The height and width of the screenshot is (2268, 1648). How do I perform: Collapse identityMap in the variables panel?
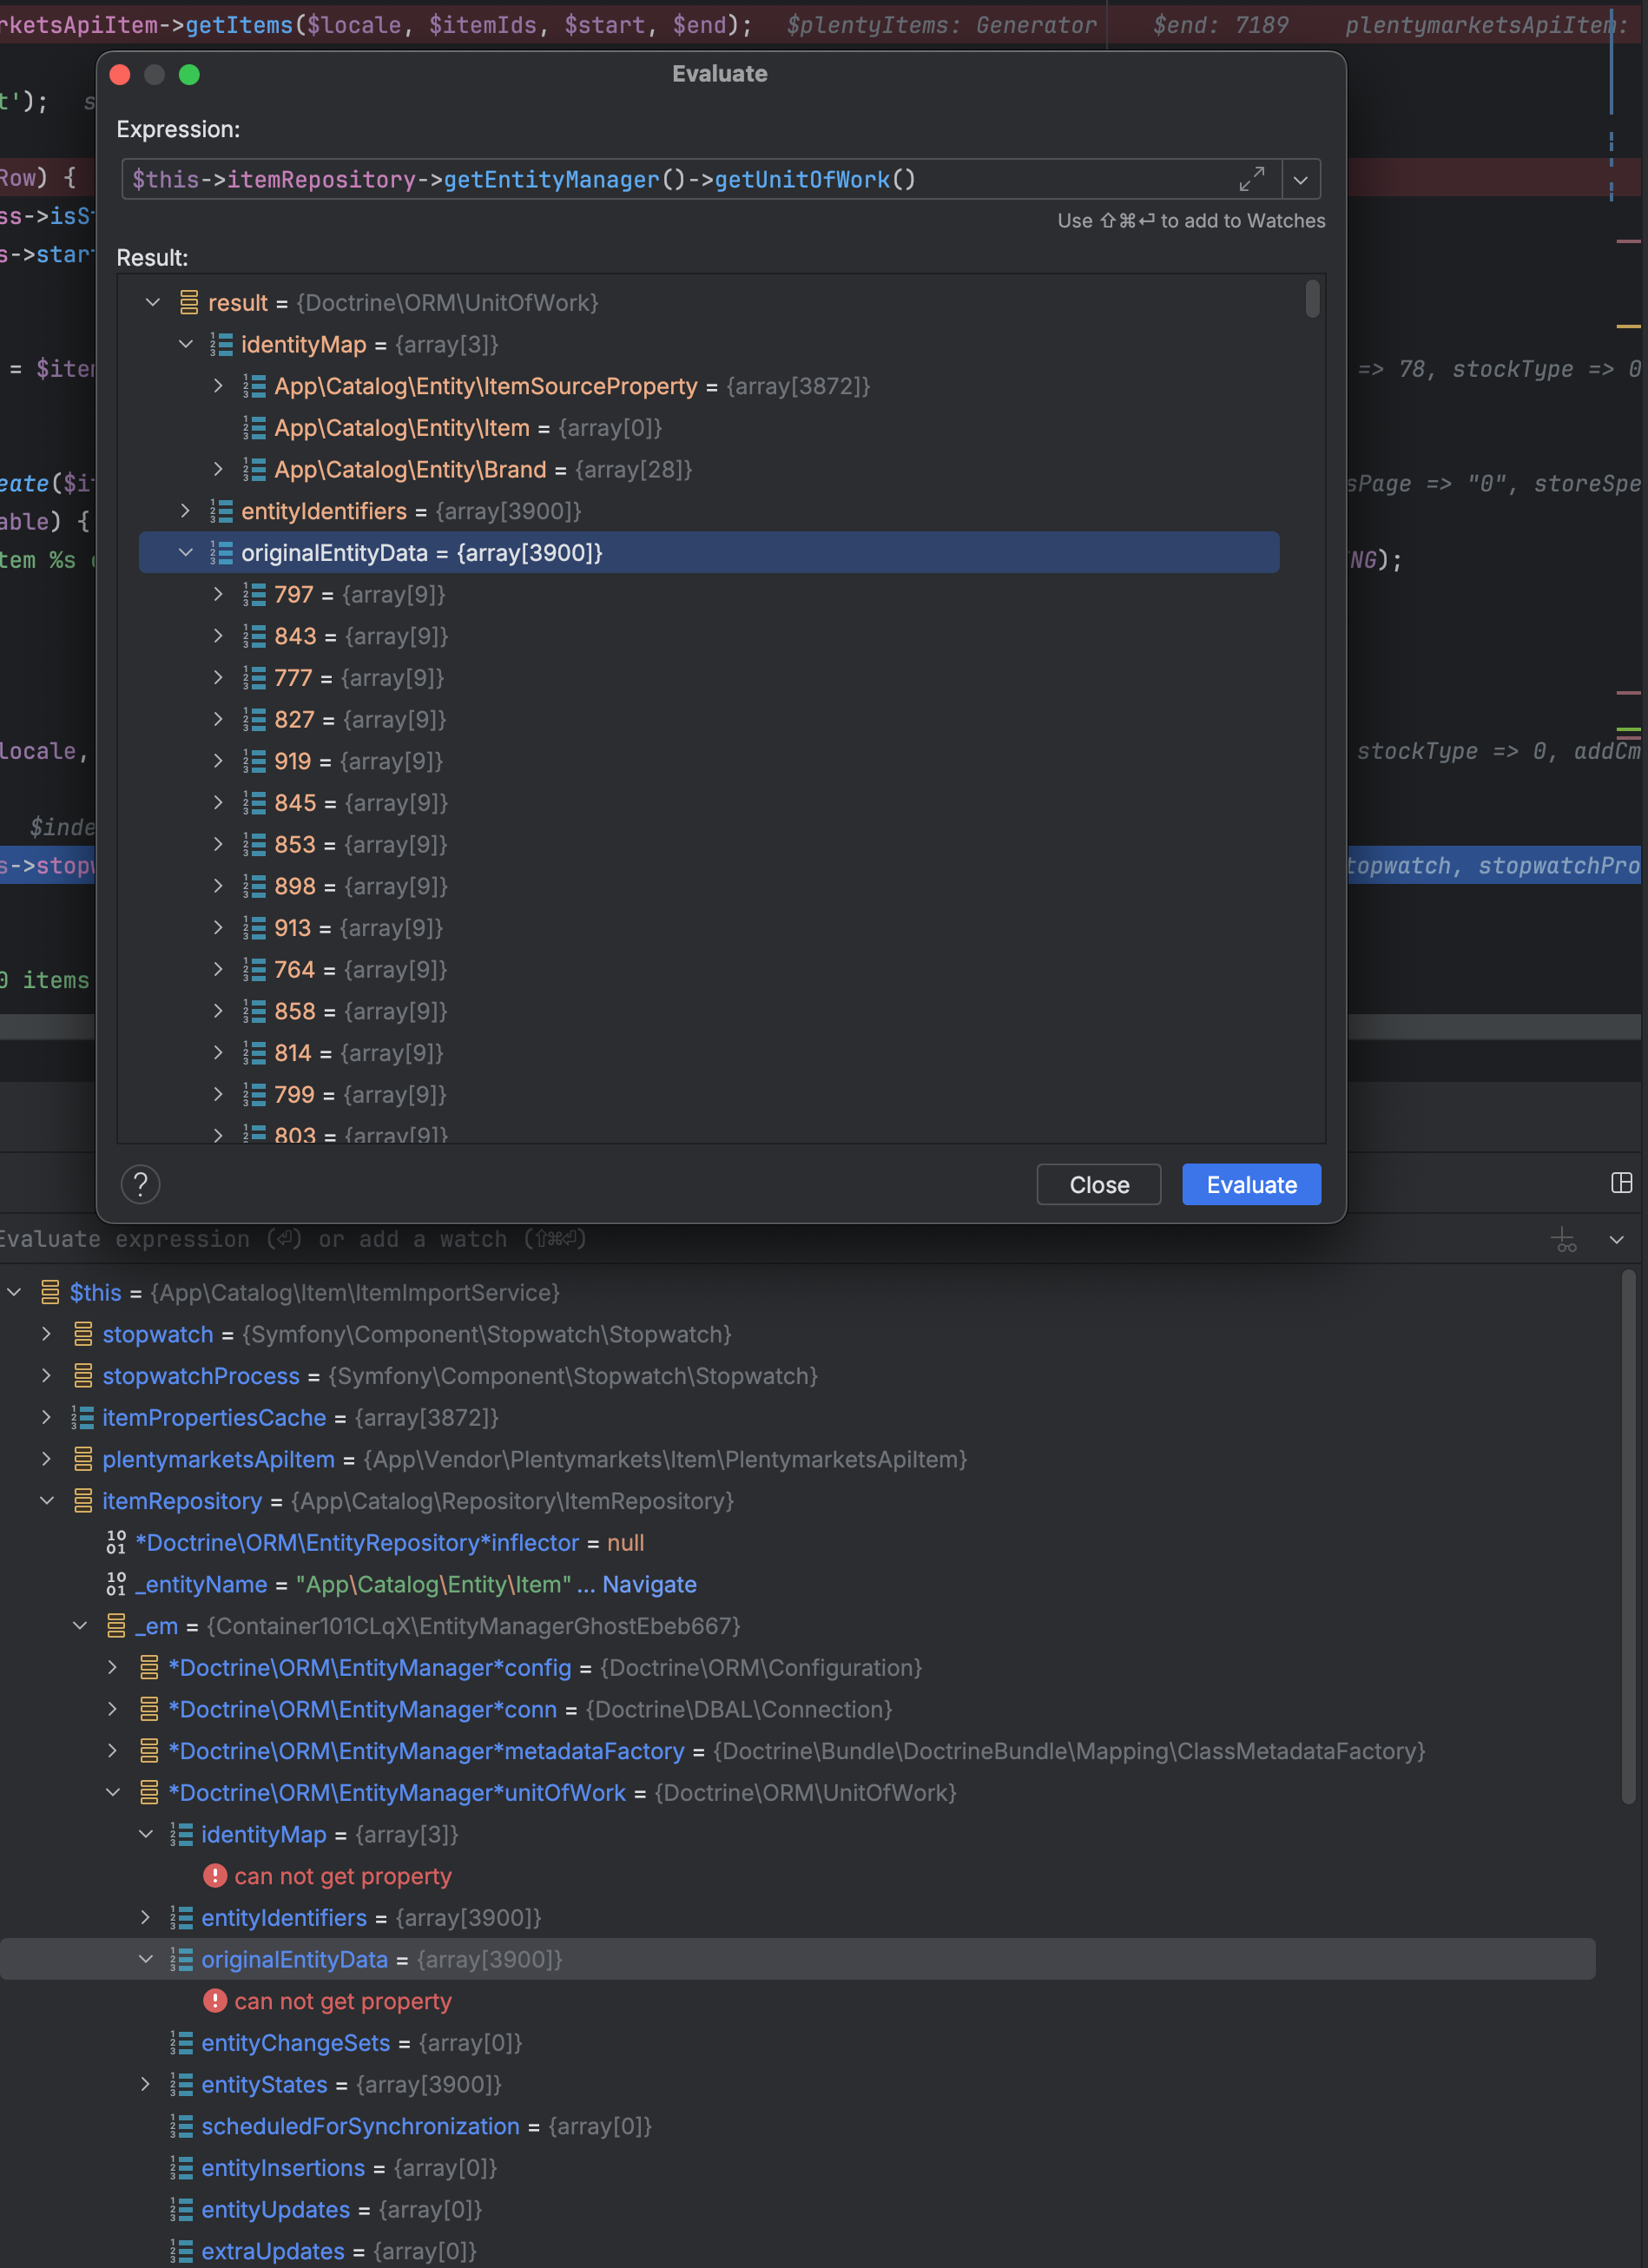point(146,1834)
